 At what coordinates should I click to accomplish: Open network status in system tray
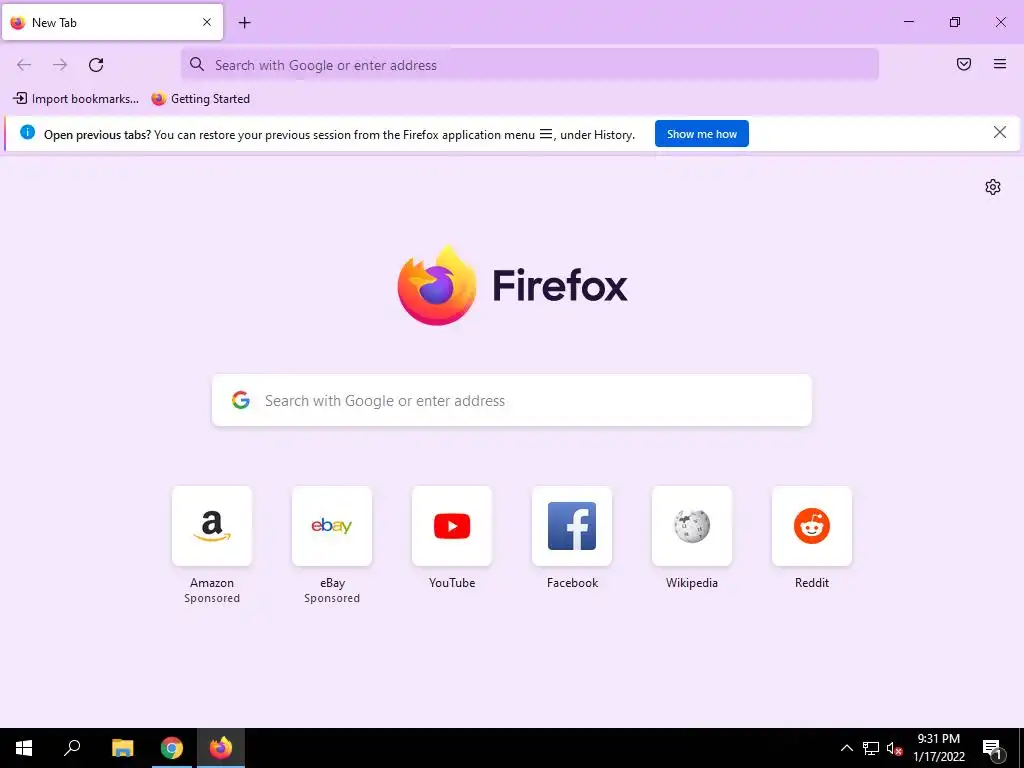point(871,748)
